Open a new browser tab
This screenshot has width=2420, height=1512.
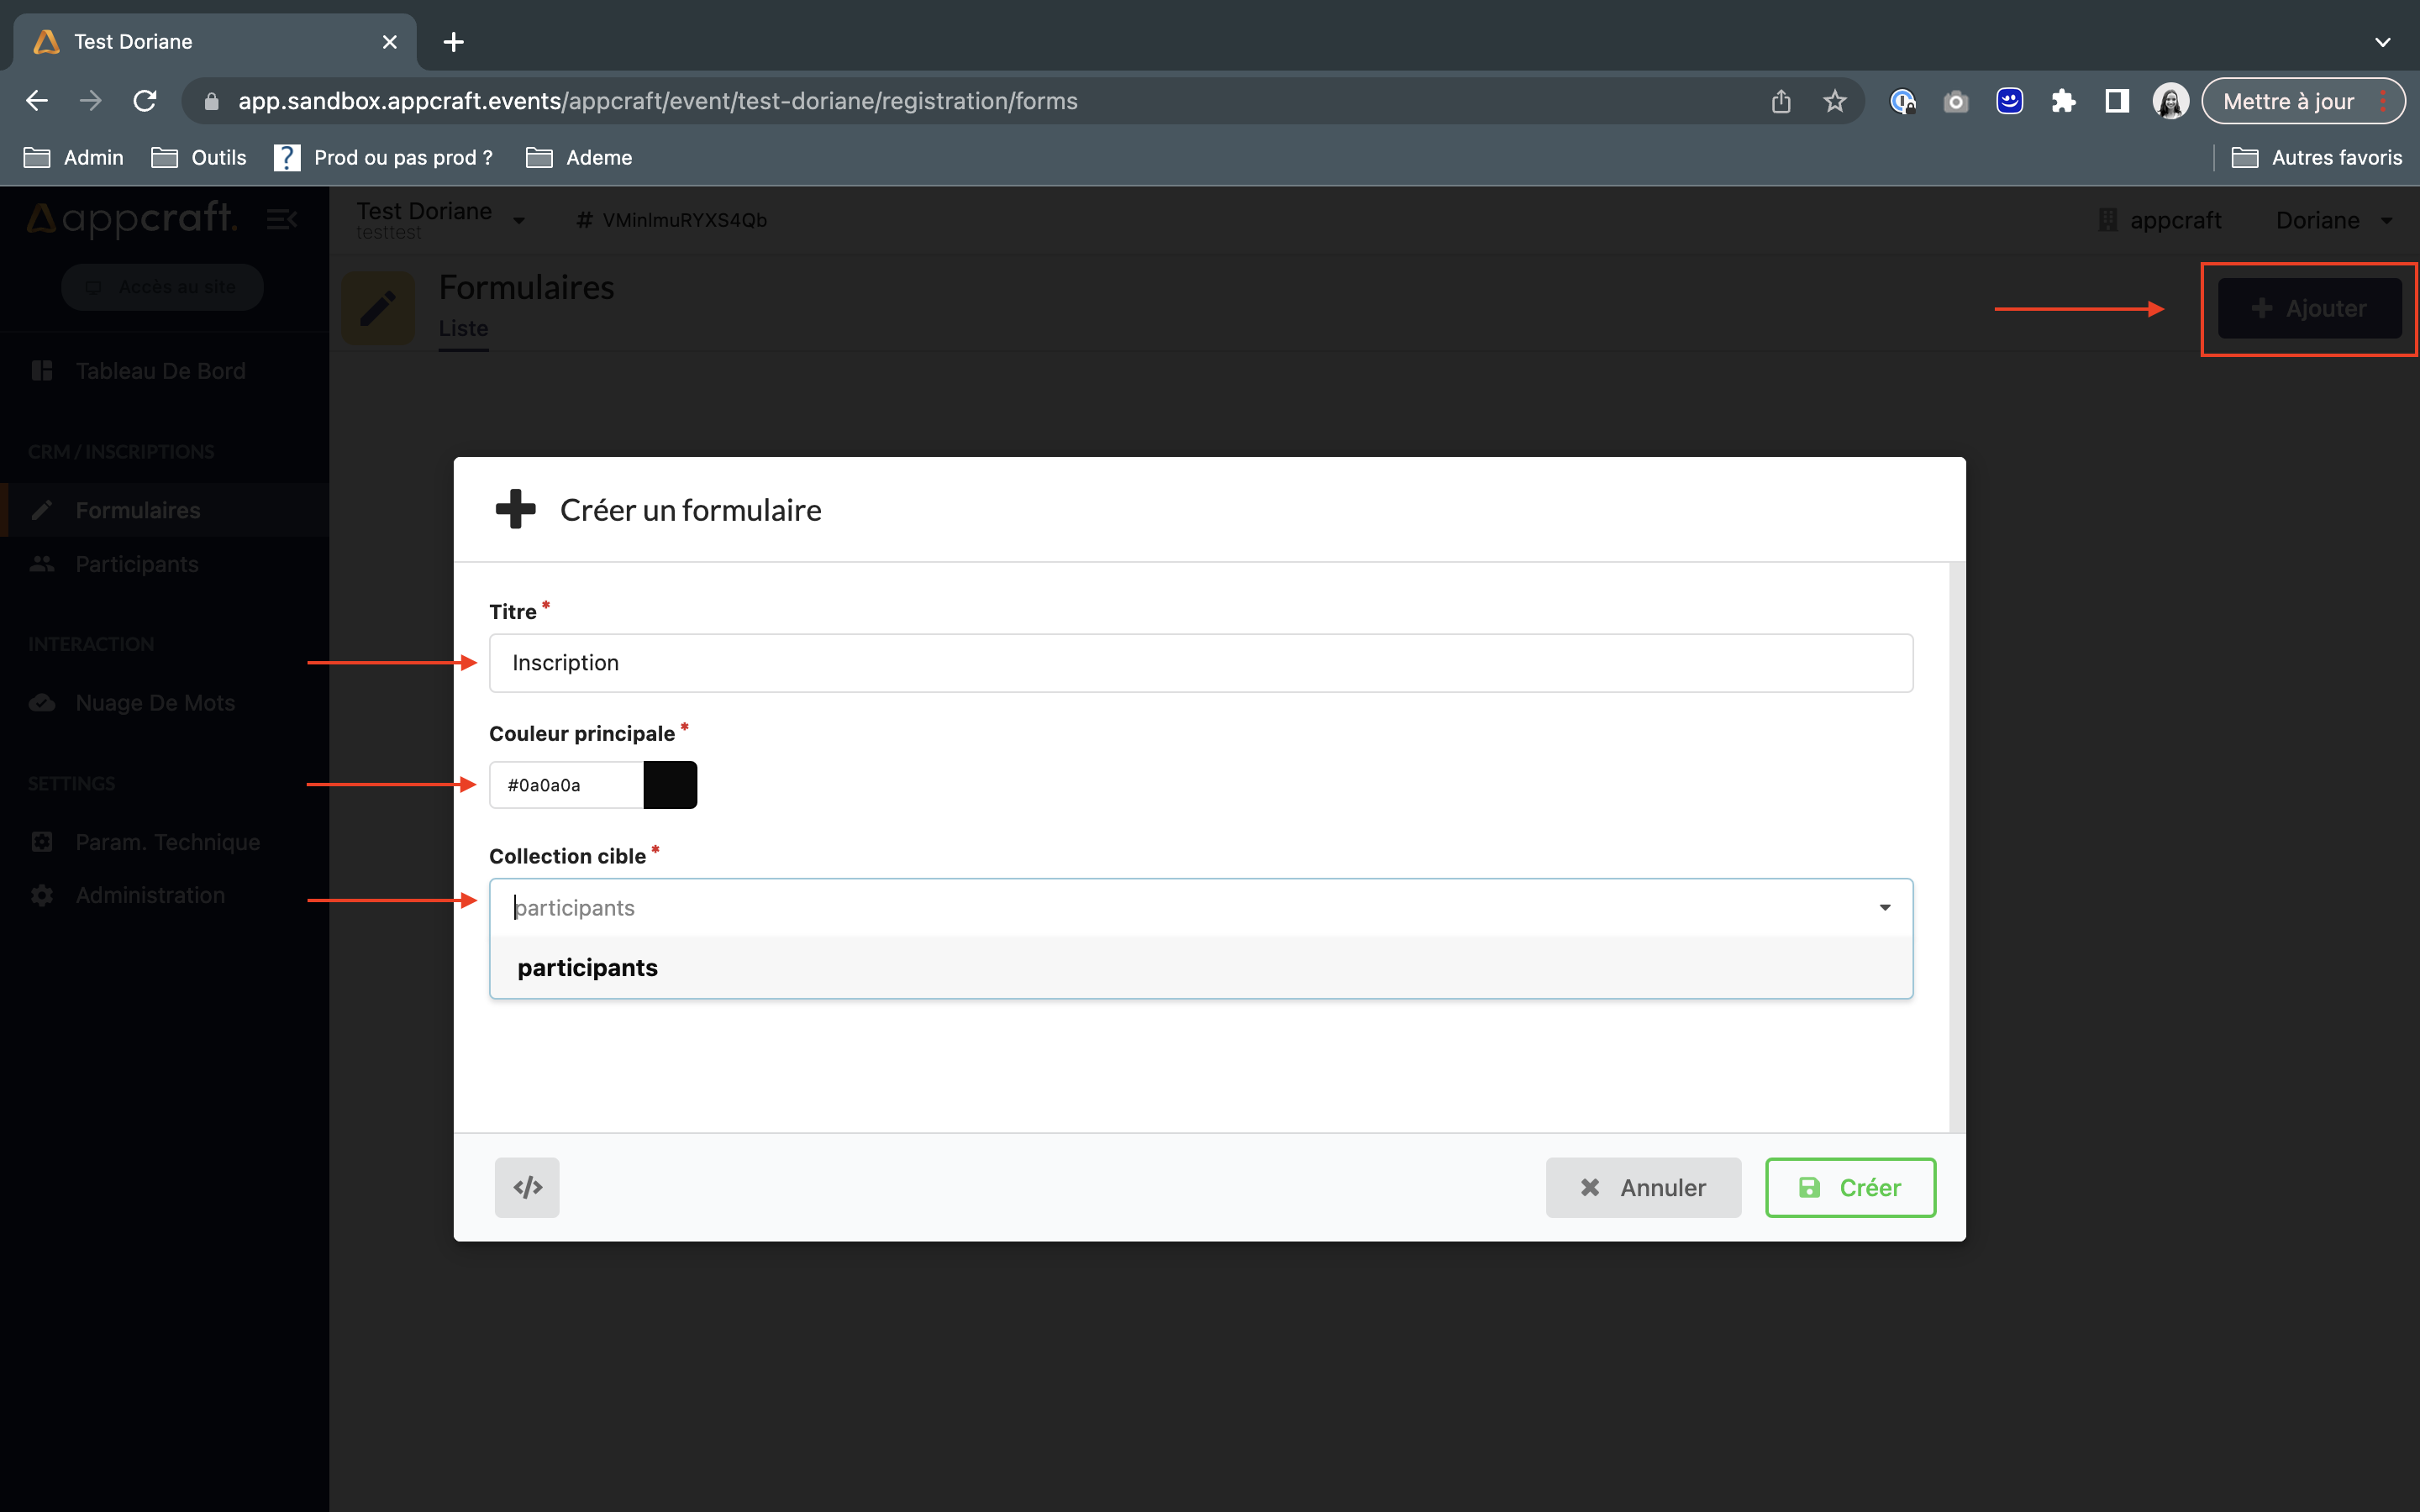point(453,42)
